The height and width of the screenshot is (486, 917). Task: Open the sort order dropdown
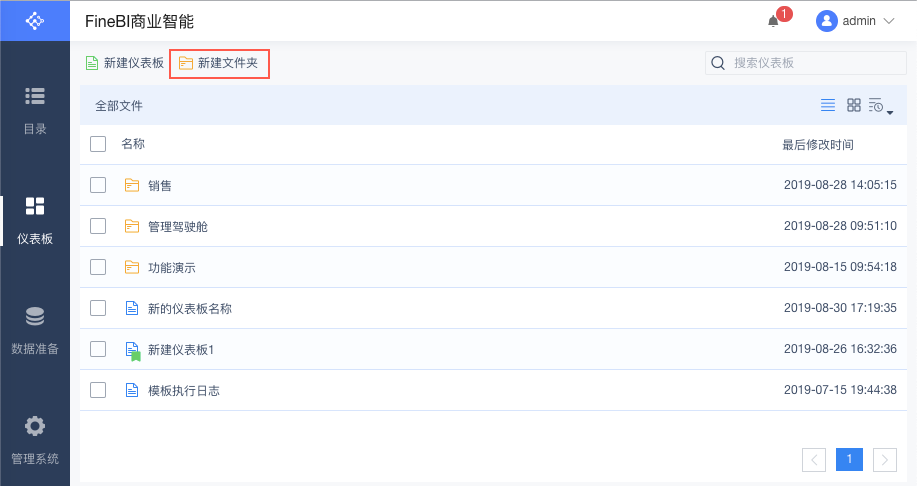pyautogui.click(x=880, y=106)
